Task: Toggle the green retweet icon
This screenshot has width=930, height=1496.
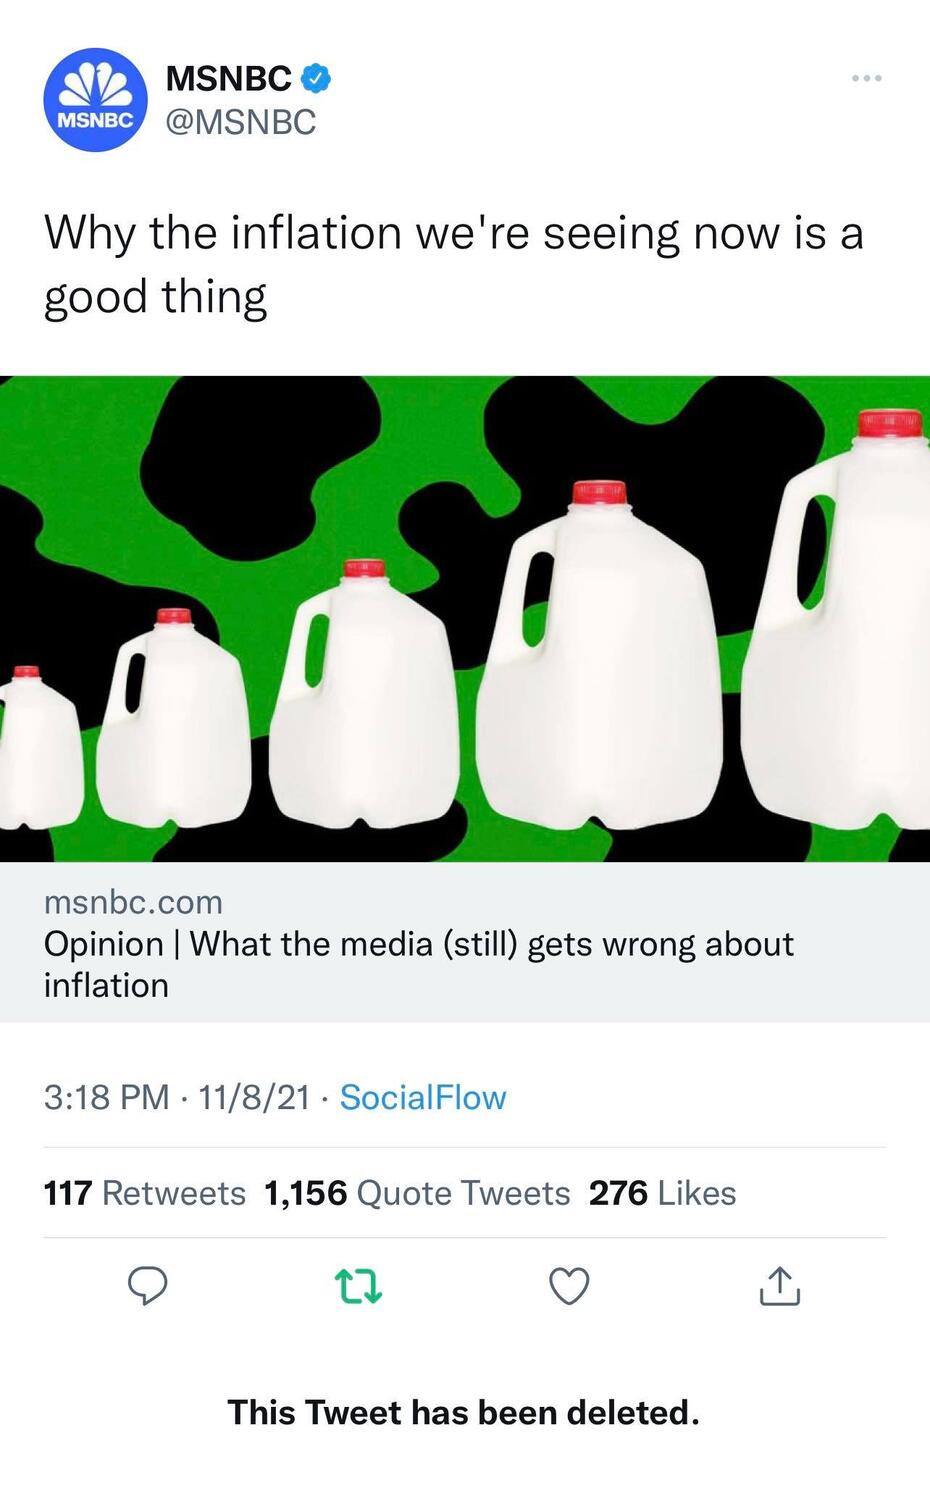Action: point(359,1286)
